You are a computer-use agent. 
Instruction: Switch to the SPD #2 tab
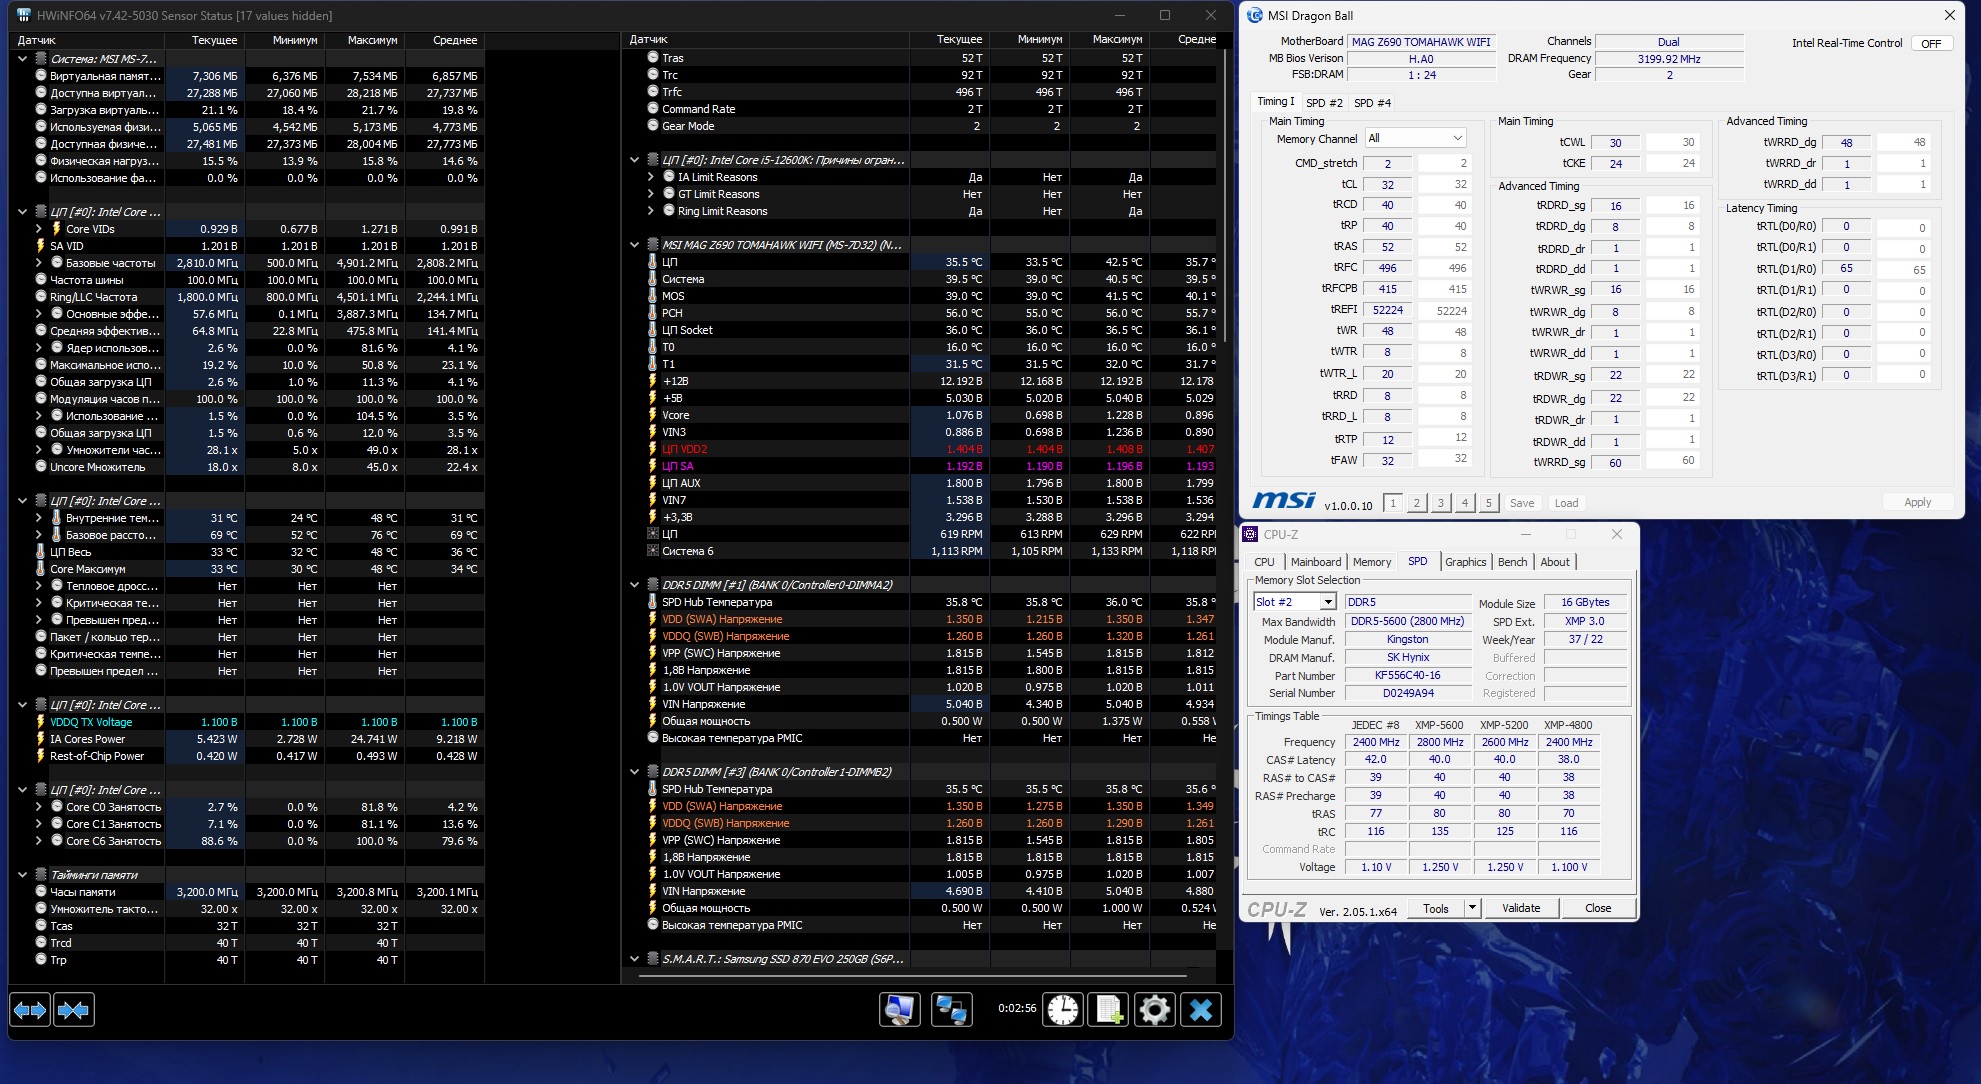tap(1324, 103)
